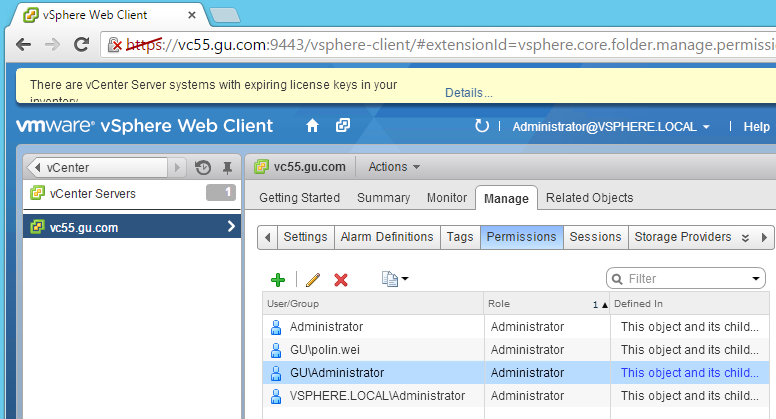Select the Alarm Definitions sub-tab
Image resolution: width=776 pixels, height=419 pixels.
pyautogui.click(x=387, y=237)
